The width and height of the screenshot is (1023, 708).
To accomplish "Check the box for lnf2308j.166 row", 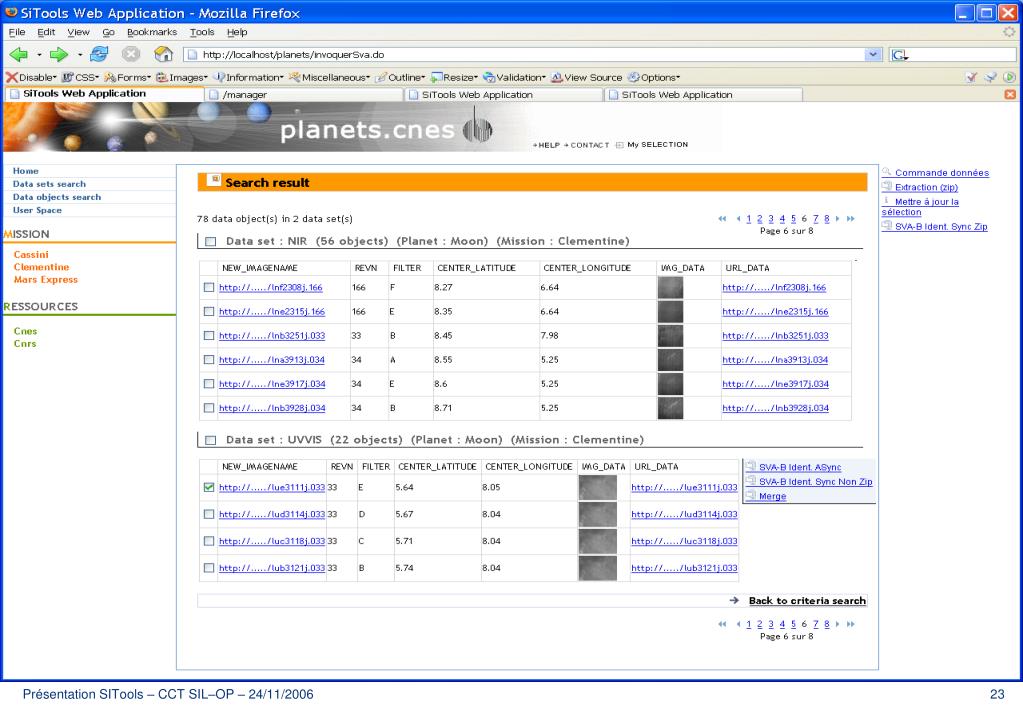I will [209, 287].
